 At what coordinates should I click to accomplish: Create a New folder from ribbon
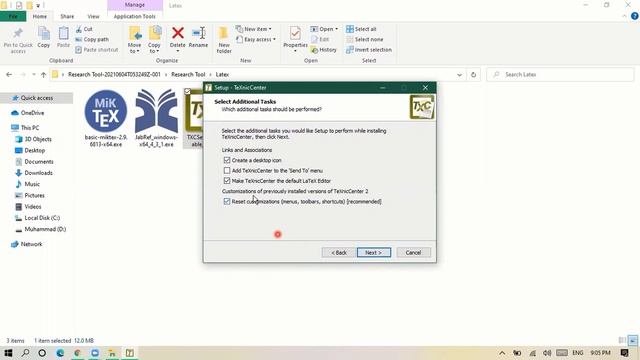coord(224,40)
